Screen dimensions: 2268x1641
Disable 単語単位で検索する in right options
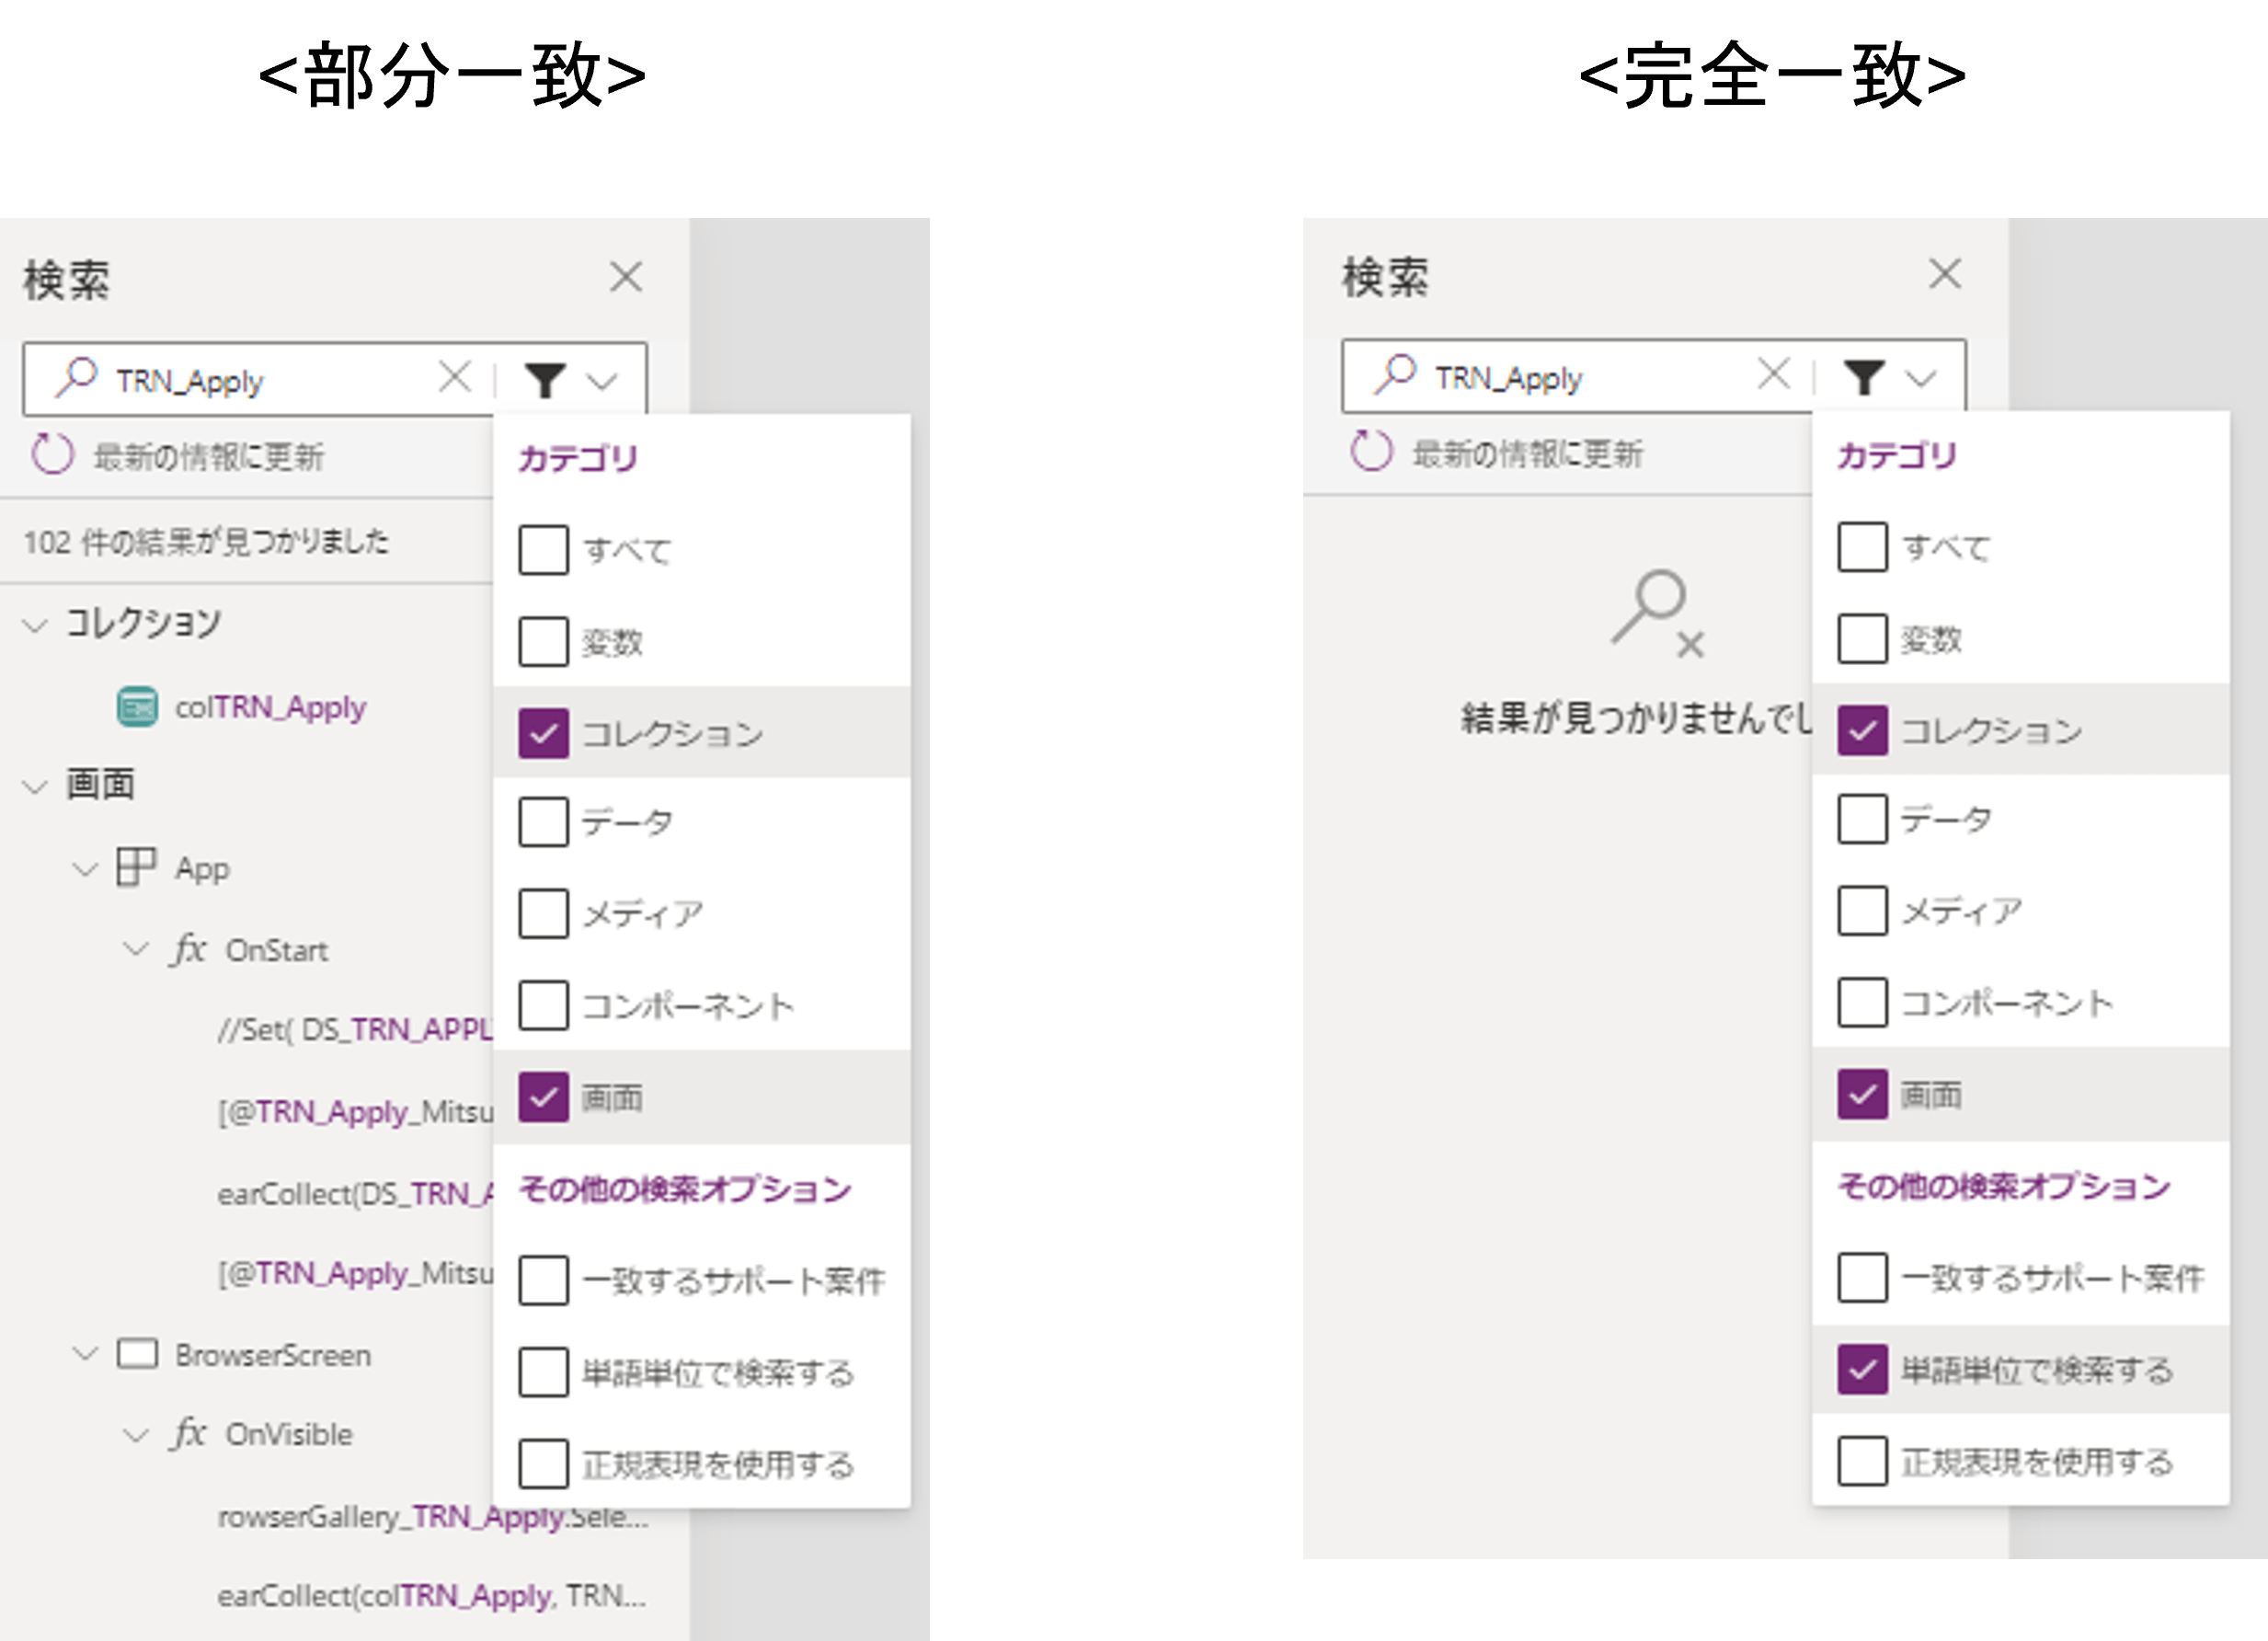[x=1863, y=1369]
